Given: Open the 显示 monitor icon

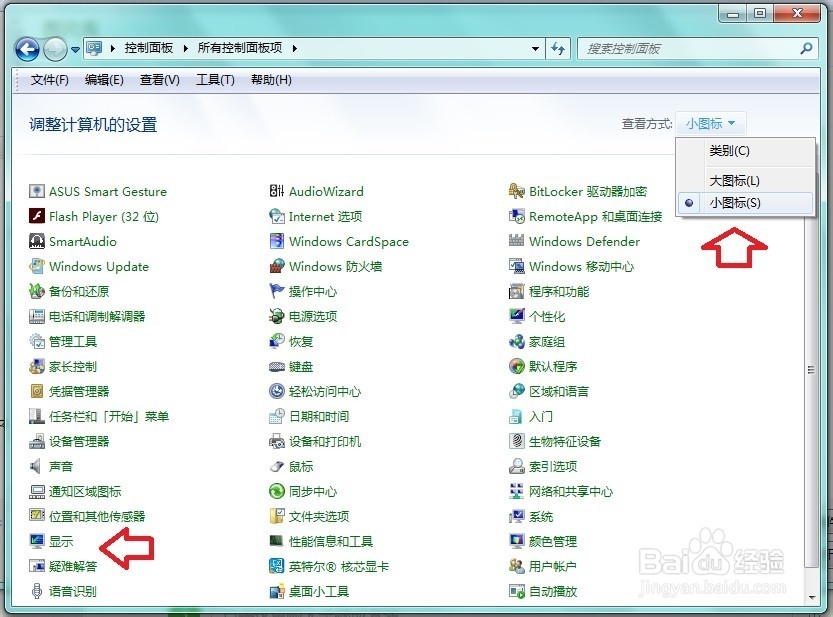Looking at the screenshot, I should tap(37, 541).
